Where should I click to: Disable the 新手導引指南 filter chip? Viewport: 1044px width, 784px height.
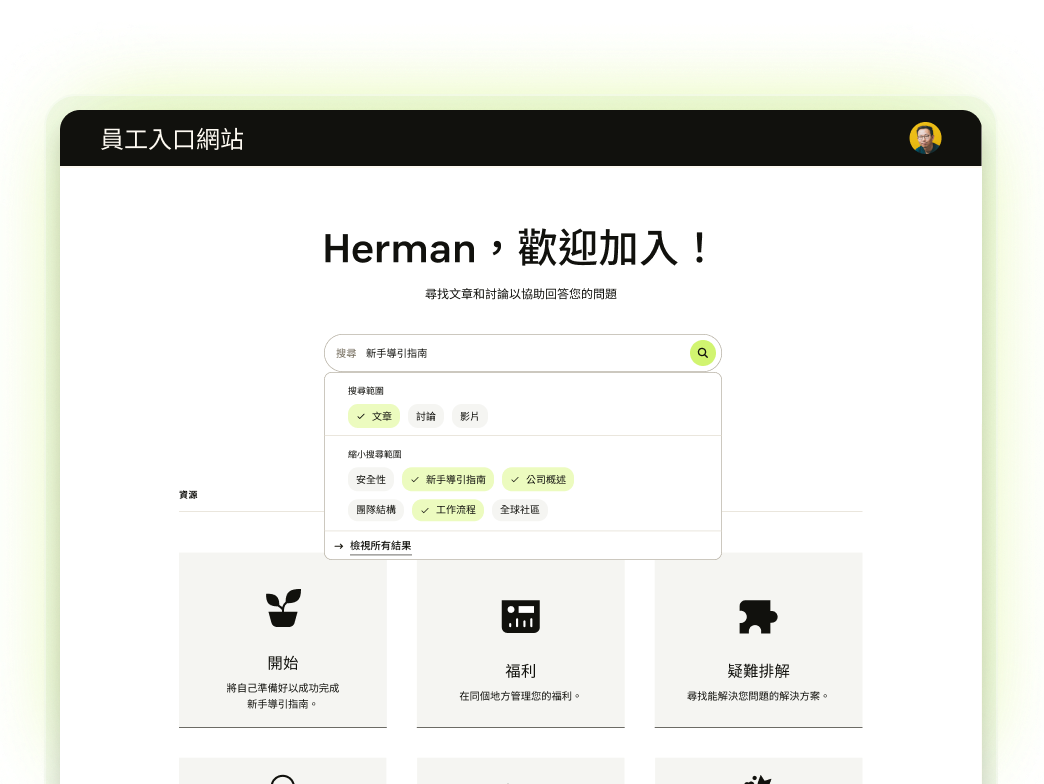[447, 479]
